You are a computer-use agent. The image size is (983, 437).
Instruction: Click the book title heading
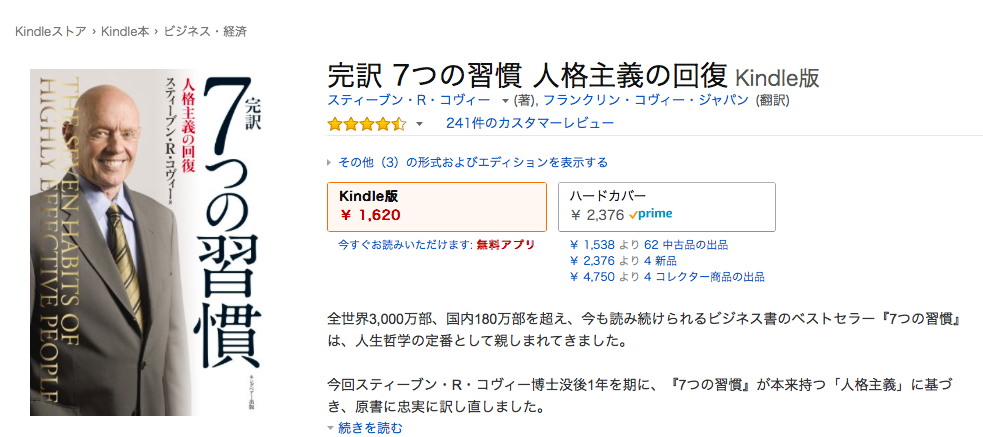pos(527,76)
